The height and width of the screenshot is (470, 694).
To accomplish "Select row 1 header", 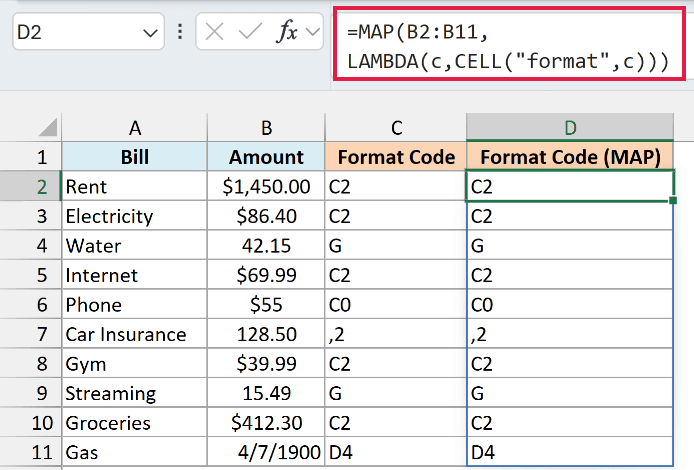I will (x=31, y=157).
